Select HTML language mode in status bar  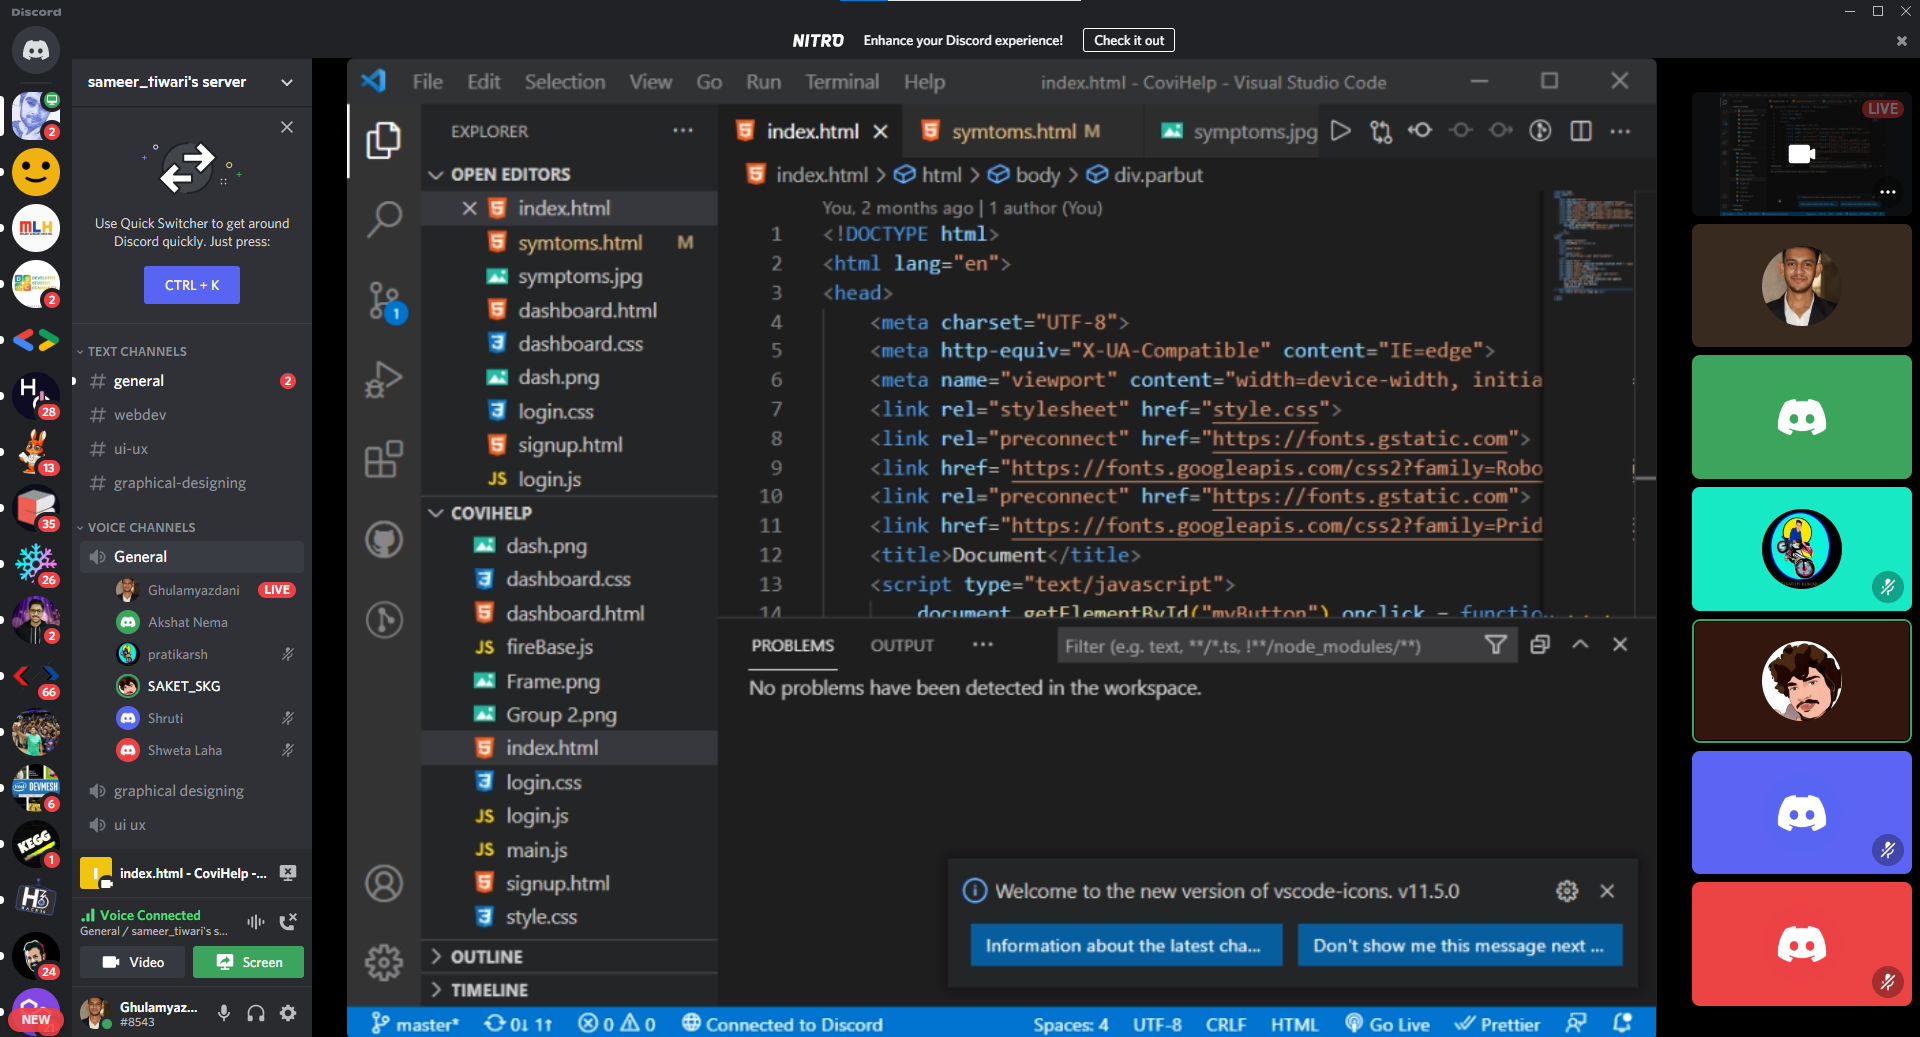click(1294, 1024)
